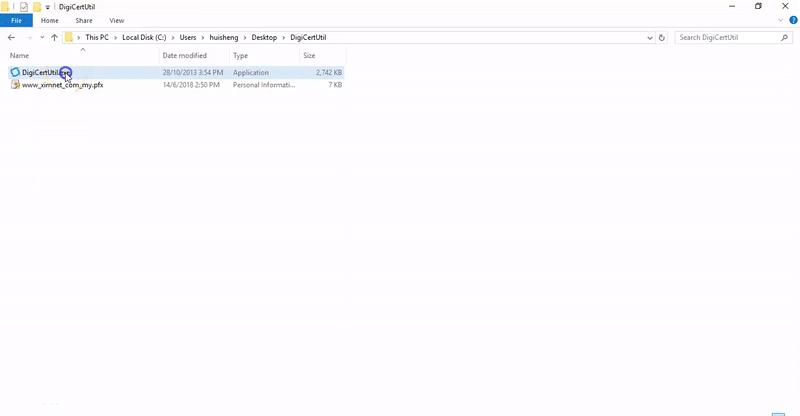800x416 pixels.
Task: Sort by the Date modified column
Action: [185, 56]
